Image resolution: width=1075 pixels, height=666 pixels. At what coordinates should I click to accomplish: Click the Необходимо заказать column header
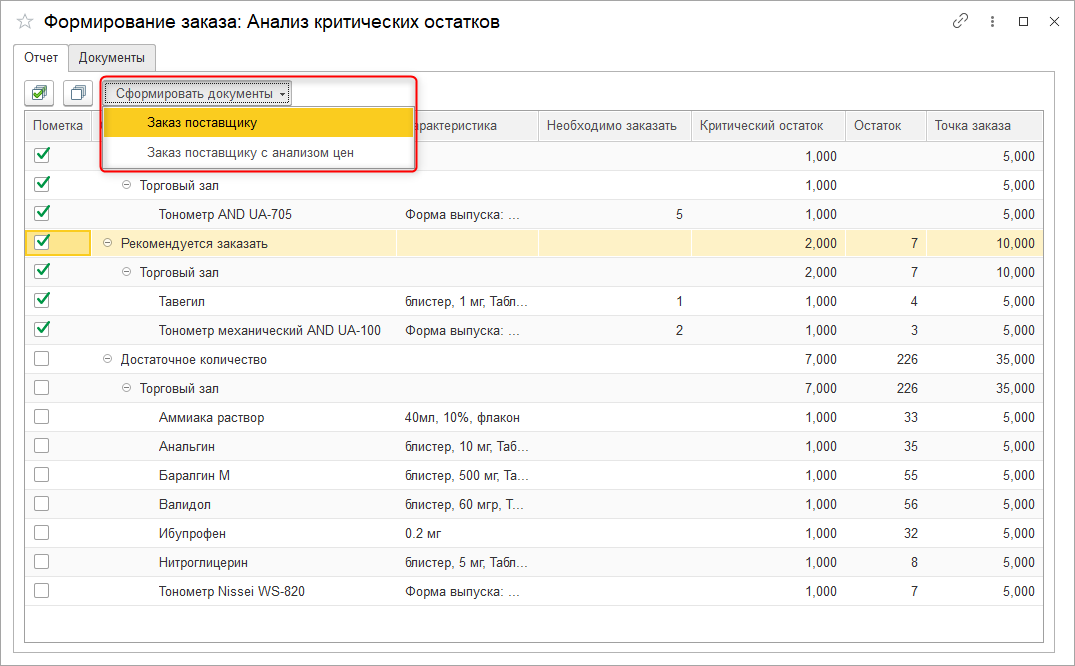(614, 126)
